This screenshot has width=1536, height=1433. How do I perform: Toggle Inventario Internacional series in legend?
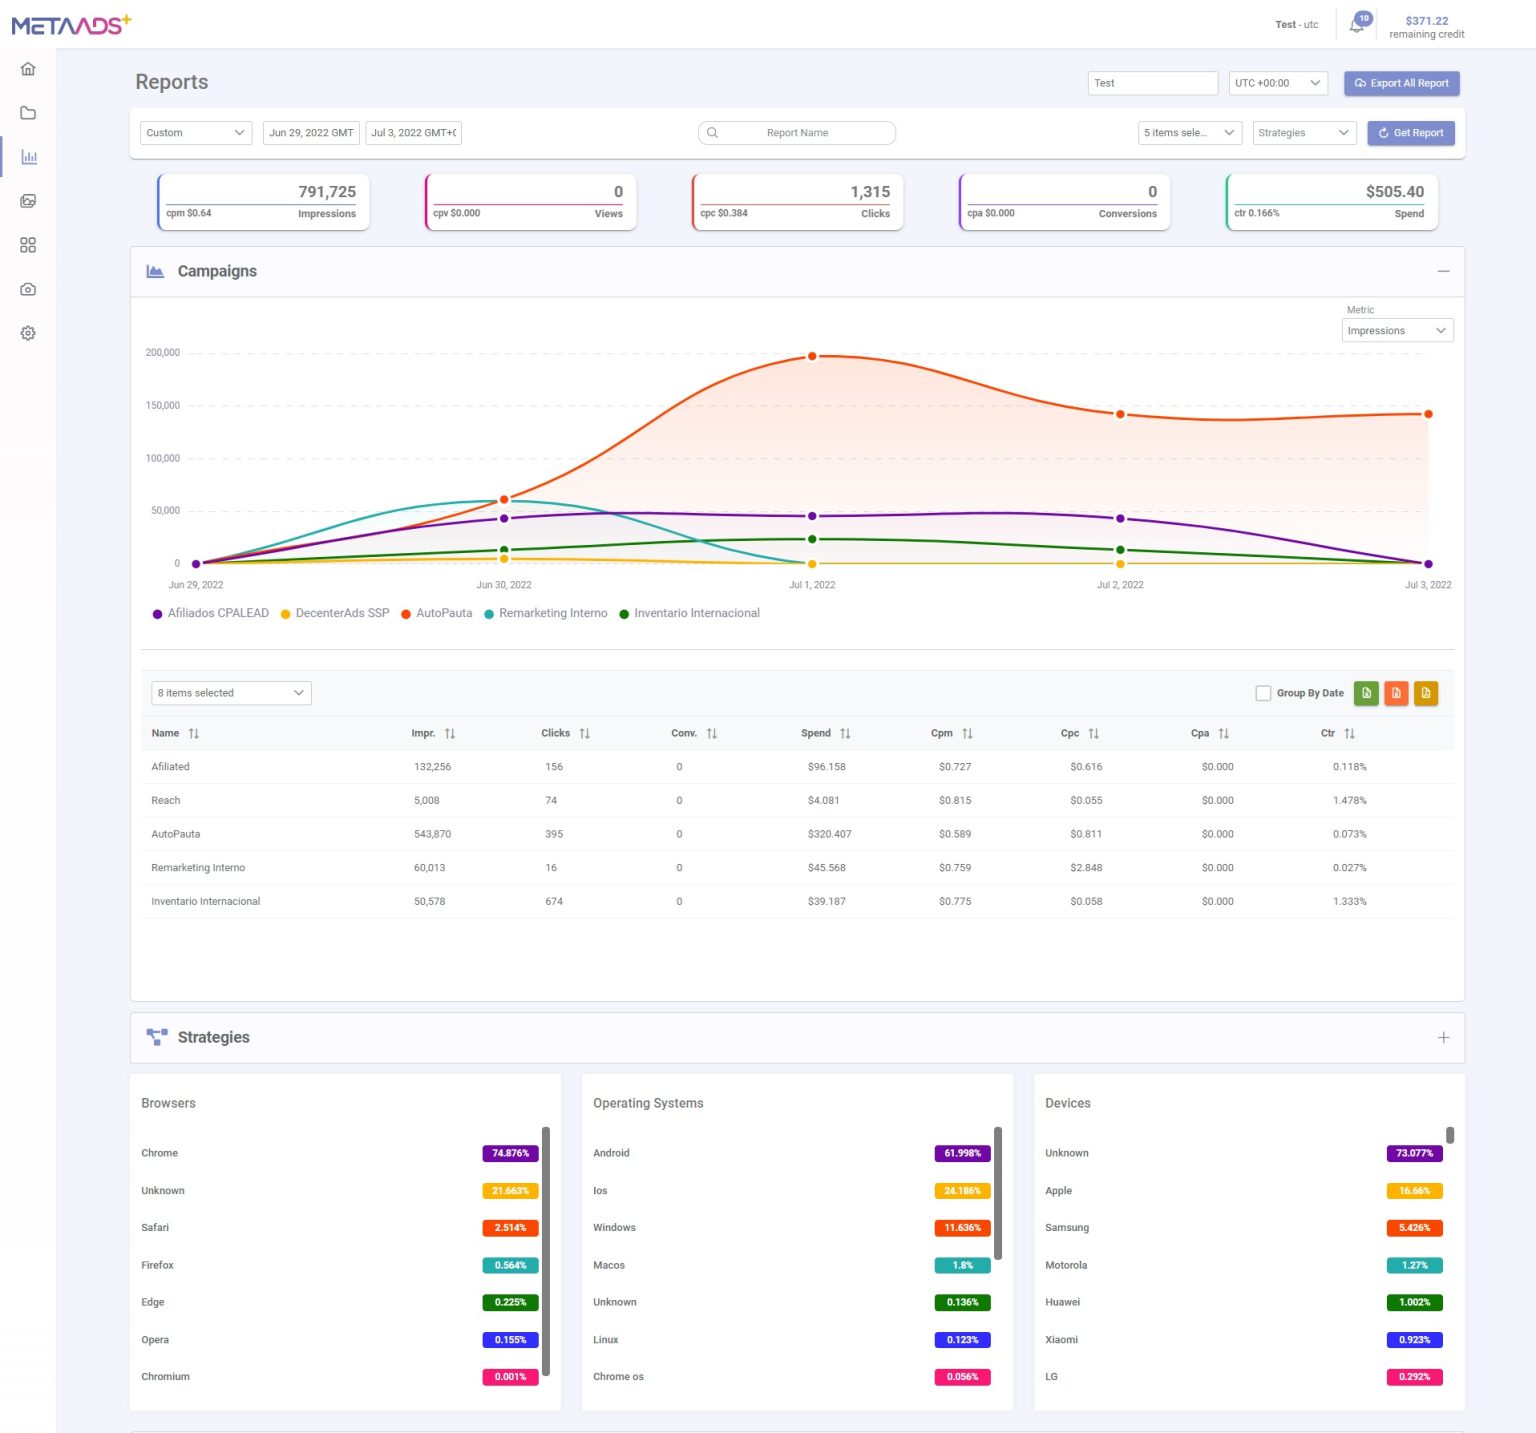[689, 614]
